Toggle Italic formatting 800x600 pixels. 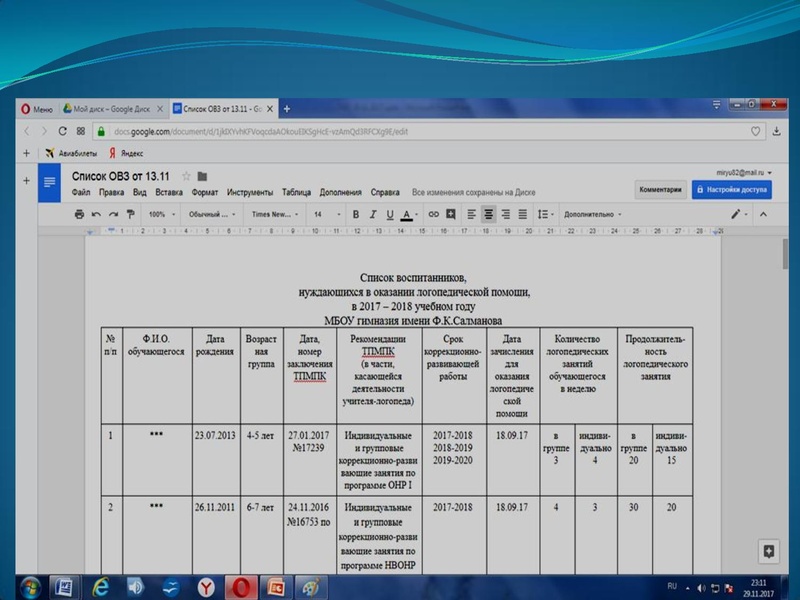tap(373, 214)
